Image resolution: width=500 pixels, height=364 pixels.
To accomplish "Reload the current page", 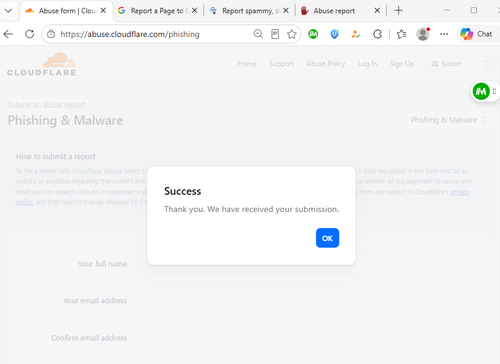I will (x=30, y=34).
